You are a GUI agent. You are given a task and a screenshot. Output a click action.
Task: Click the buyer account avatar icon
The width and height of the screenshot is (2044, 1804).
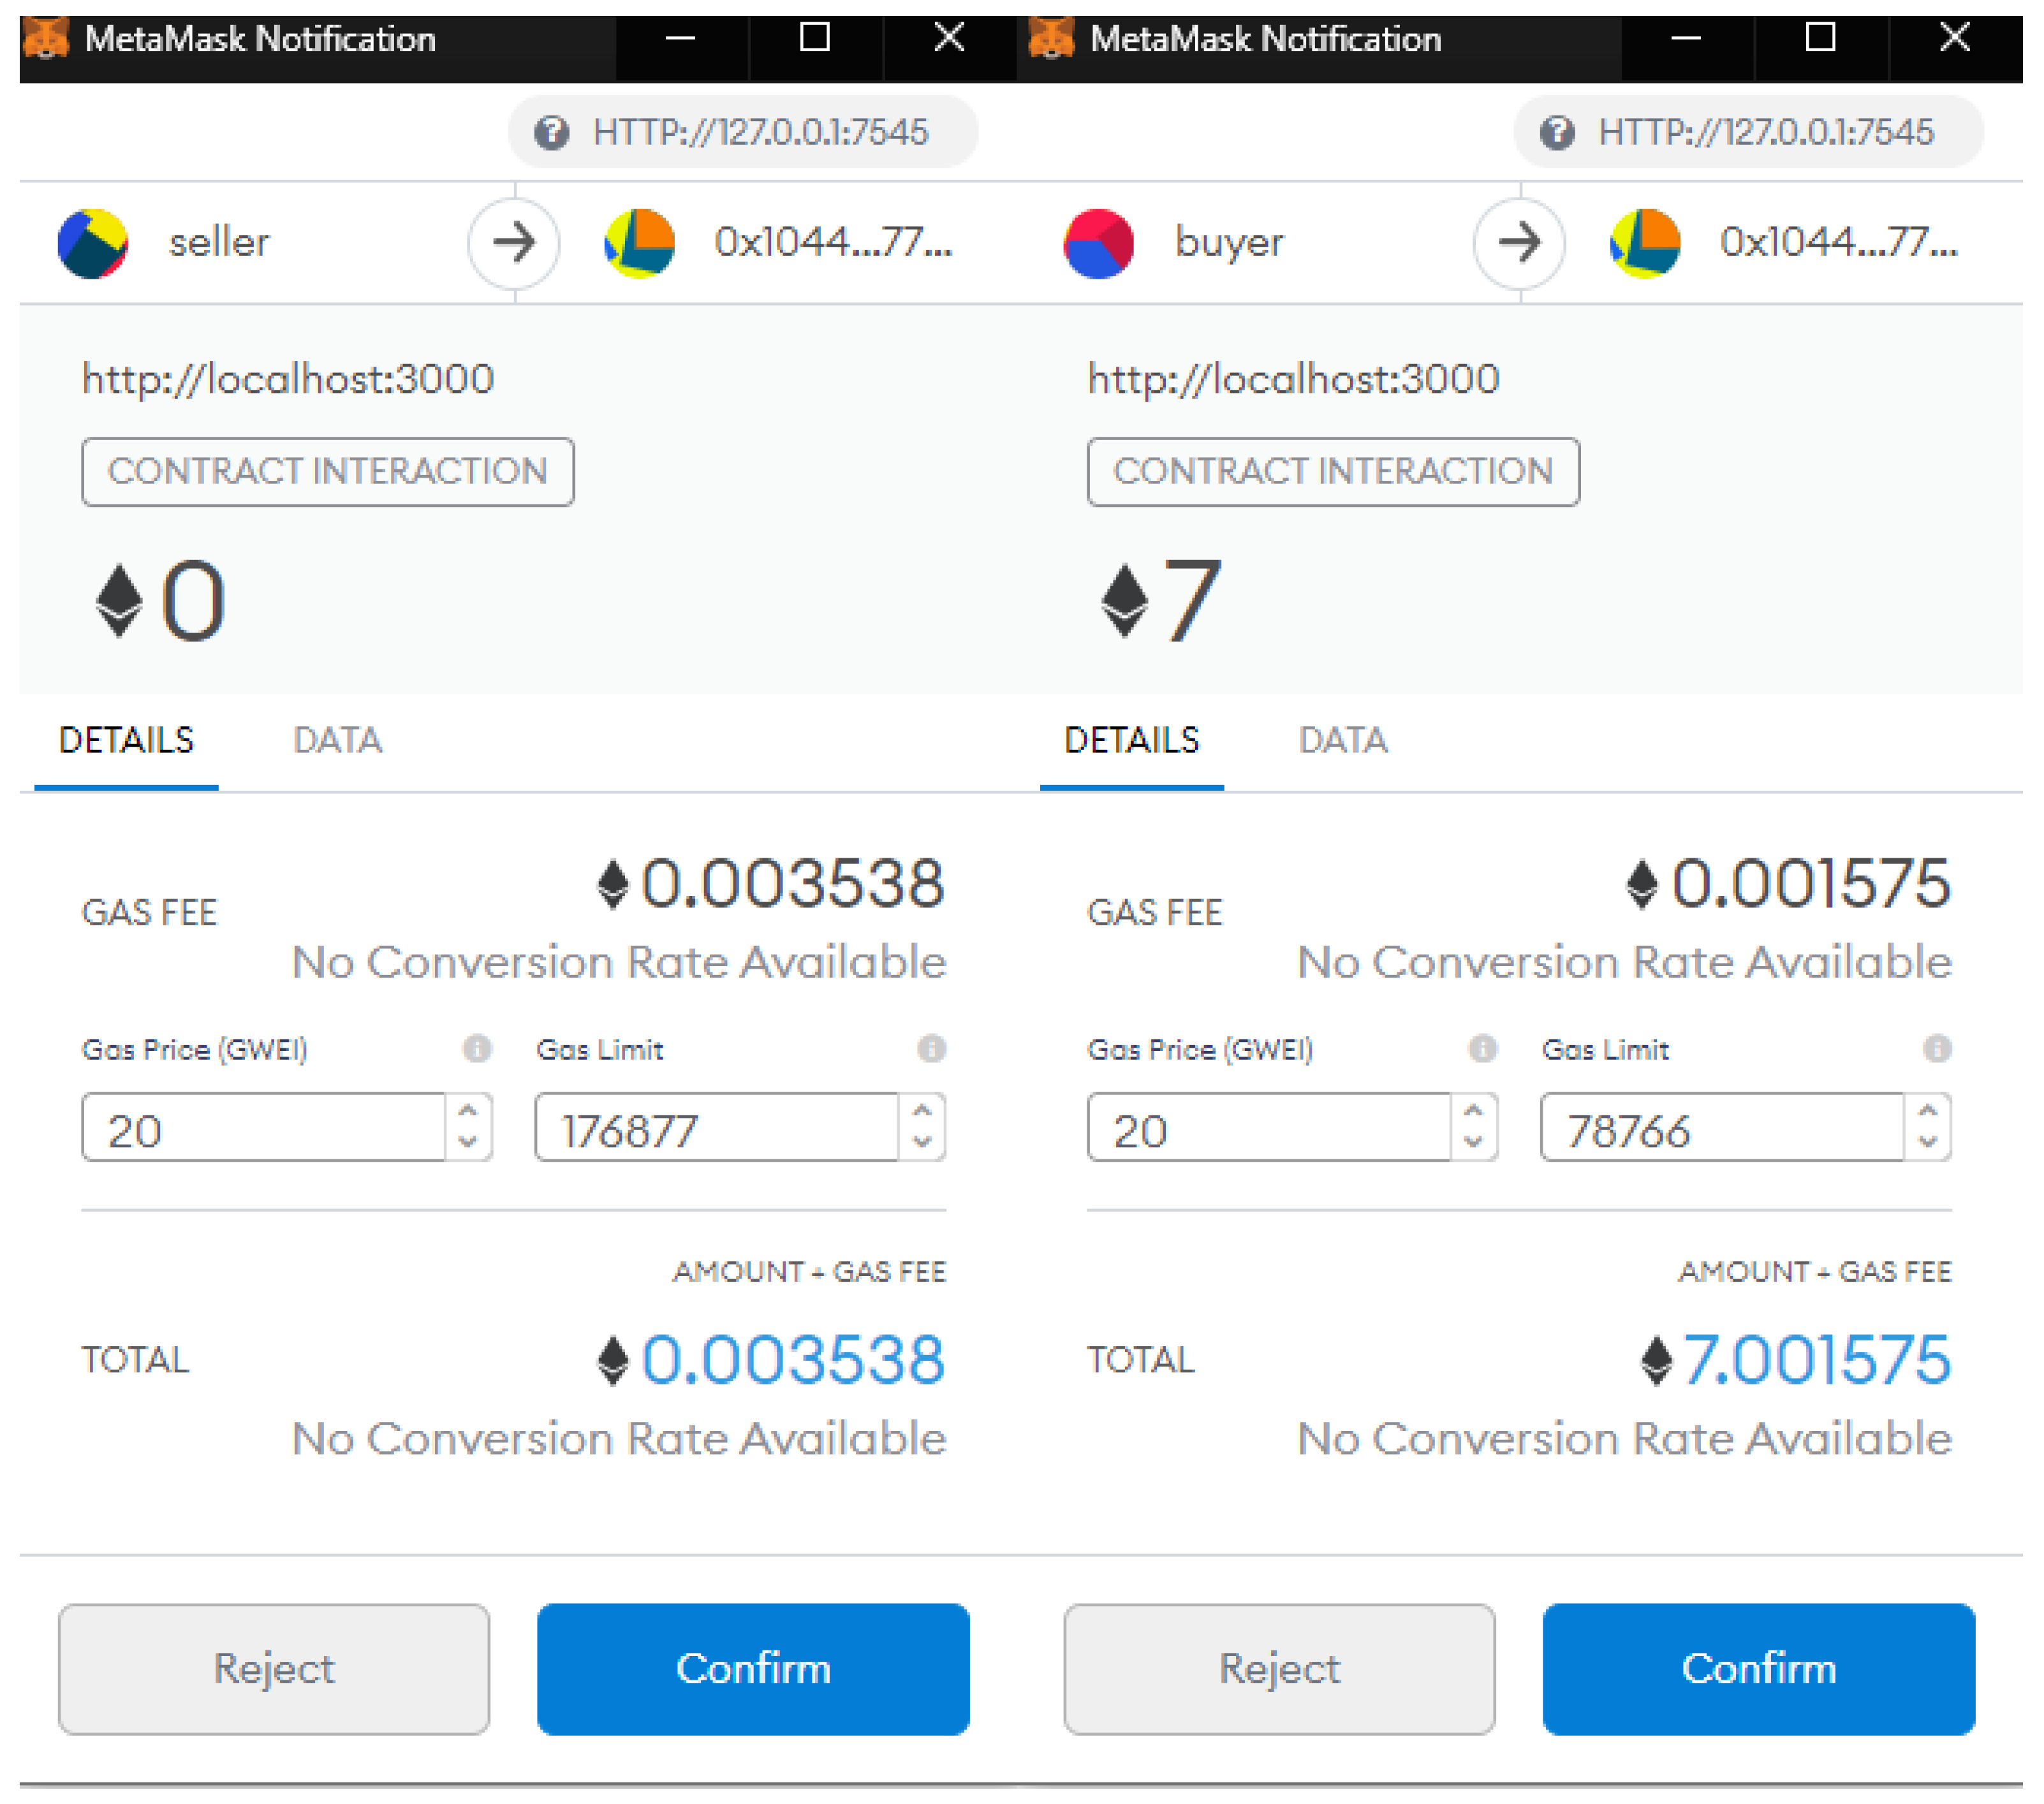point(1098,243)
